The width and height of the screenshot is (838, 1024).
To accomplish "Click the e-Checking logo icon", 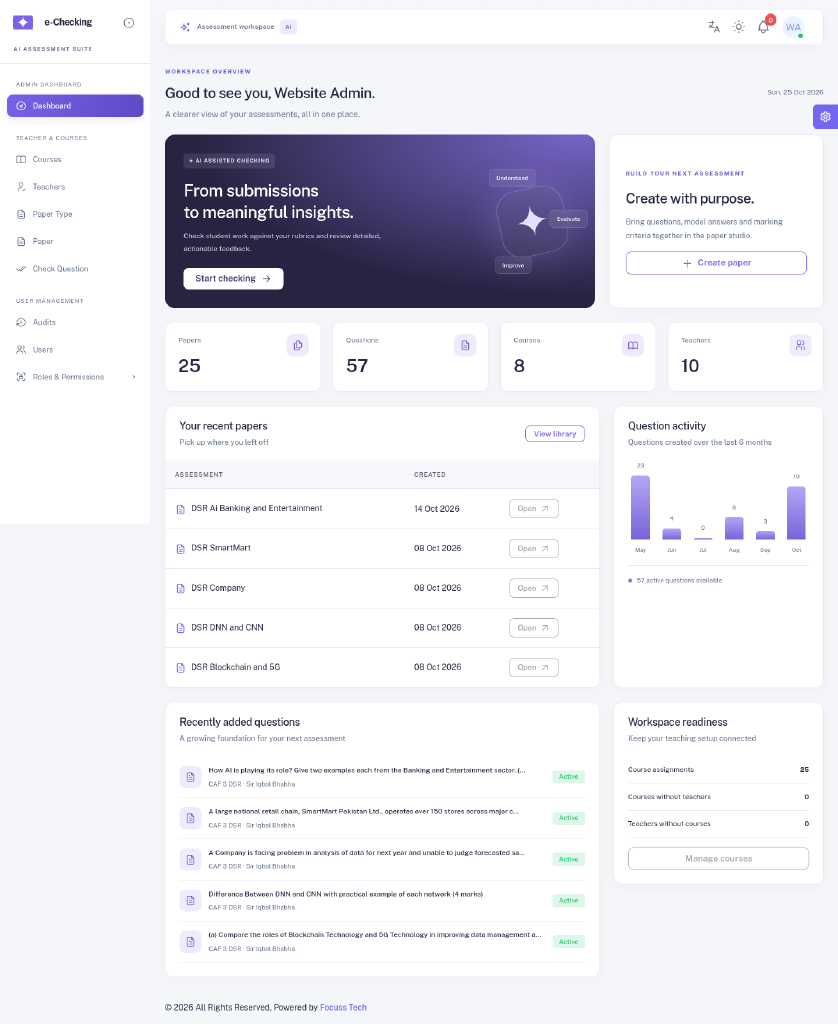I will pos(23,22).
